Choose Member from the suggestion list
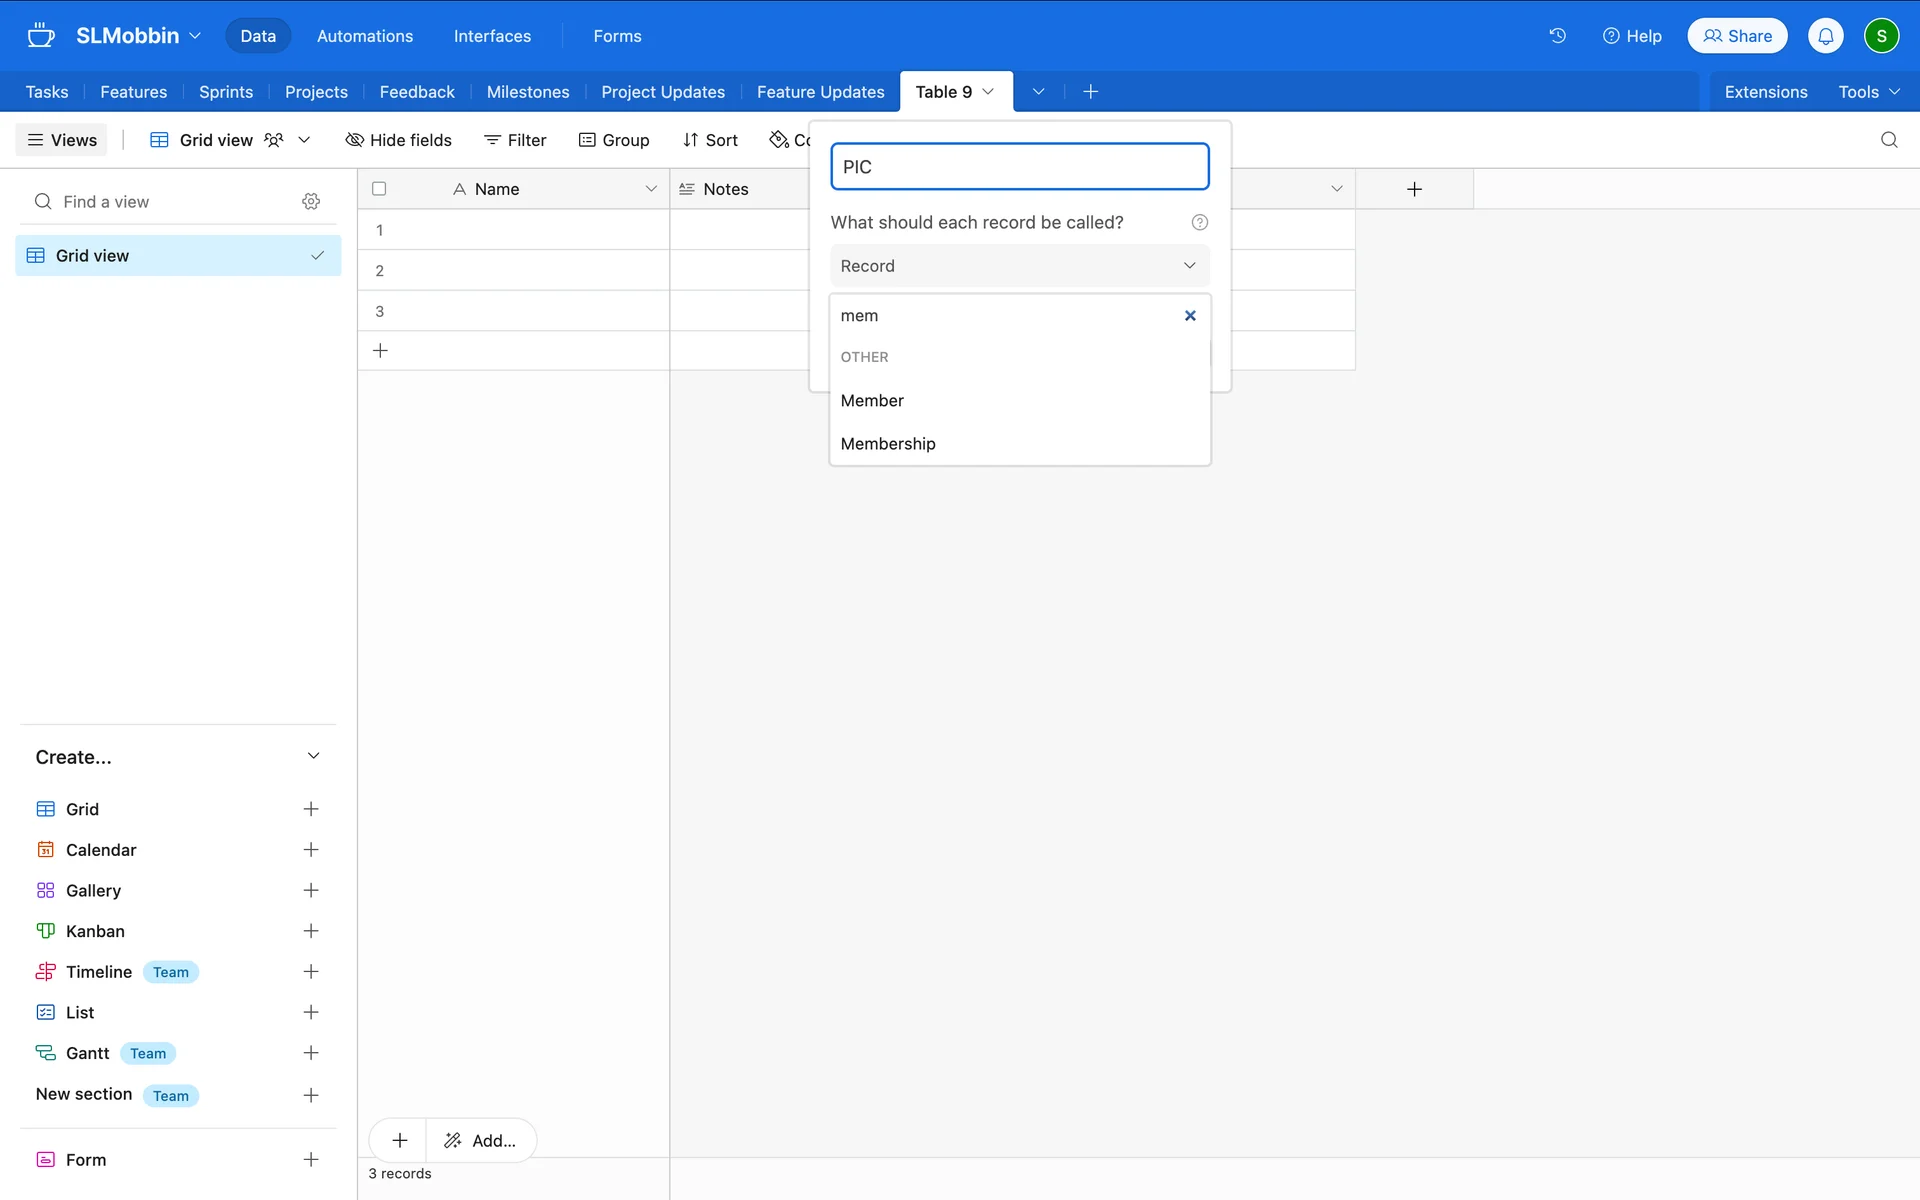Screen dimensions: 1920x1200 [872, 401]
